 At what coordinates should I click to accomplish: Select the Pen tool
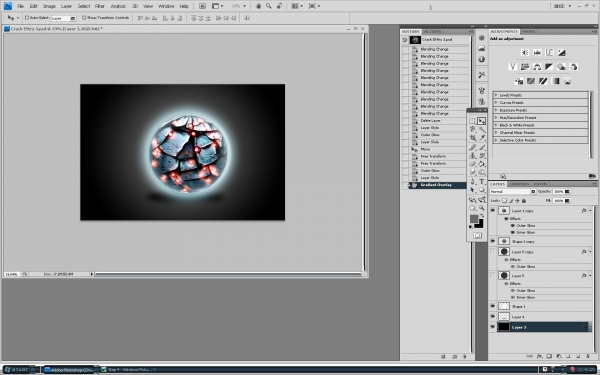[x=473, y=182]
